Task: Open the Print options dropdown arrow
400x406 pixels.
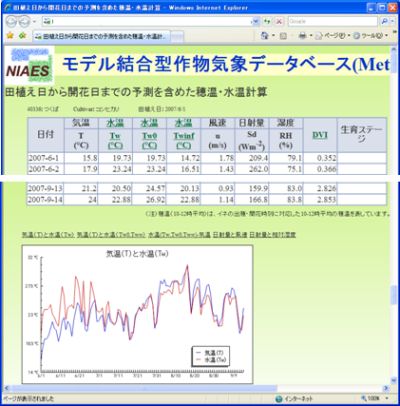Action: click(311, 35)
